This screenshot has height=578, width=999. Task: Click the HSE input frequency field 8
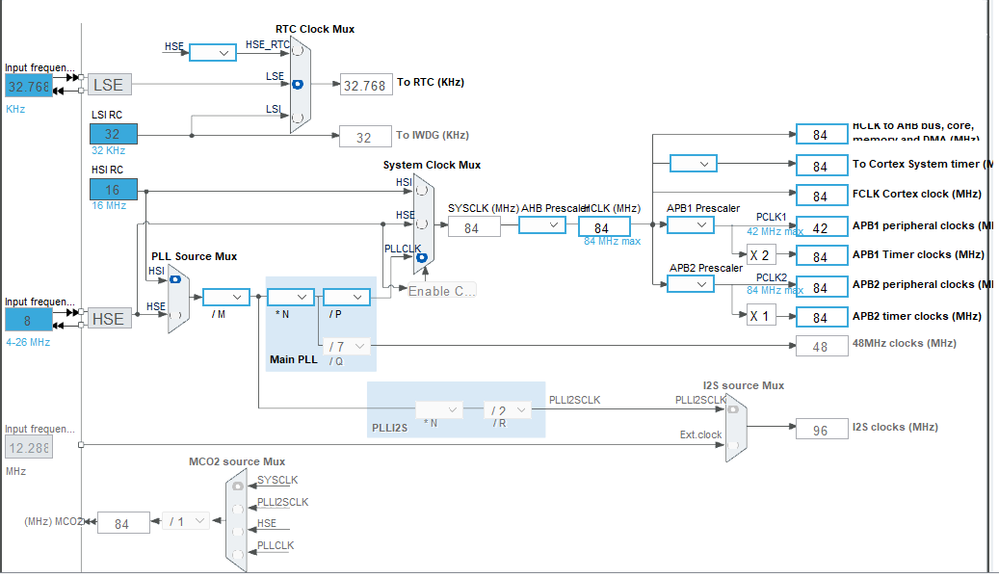[29, 320]
